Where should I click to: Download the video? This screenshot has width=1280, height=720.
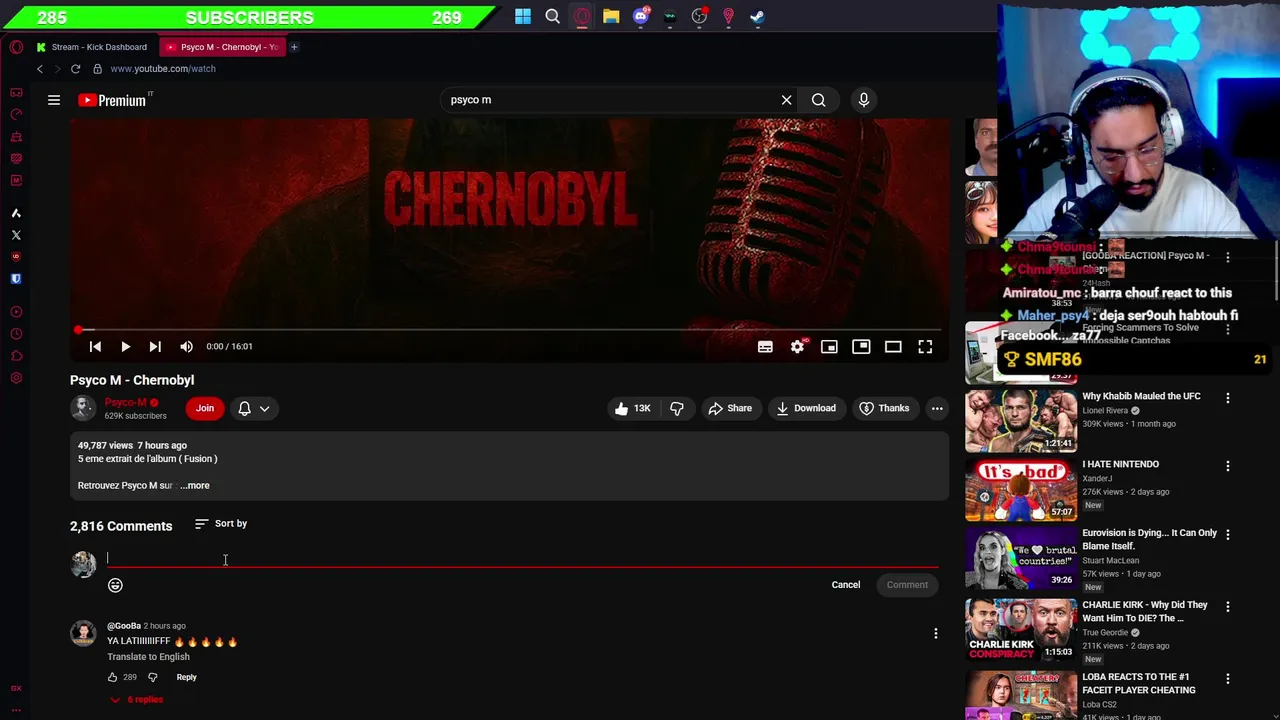tap(806, 408)
